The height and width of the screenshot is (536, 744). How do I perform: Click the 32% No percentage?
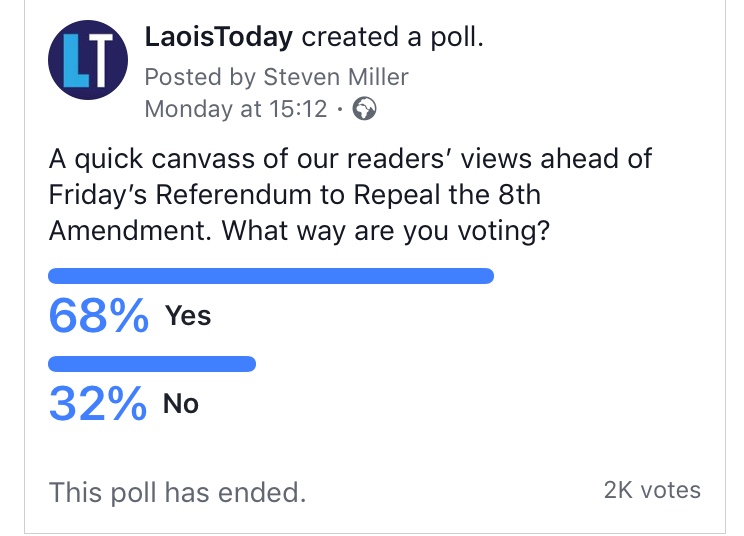click(x=98, y=404)
